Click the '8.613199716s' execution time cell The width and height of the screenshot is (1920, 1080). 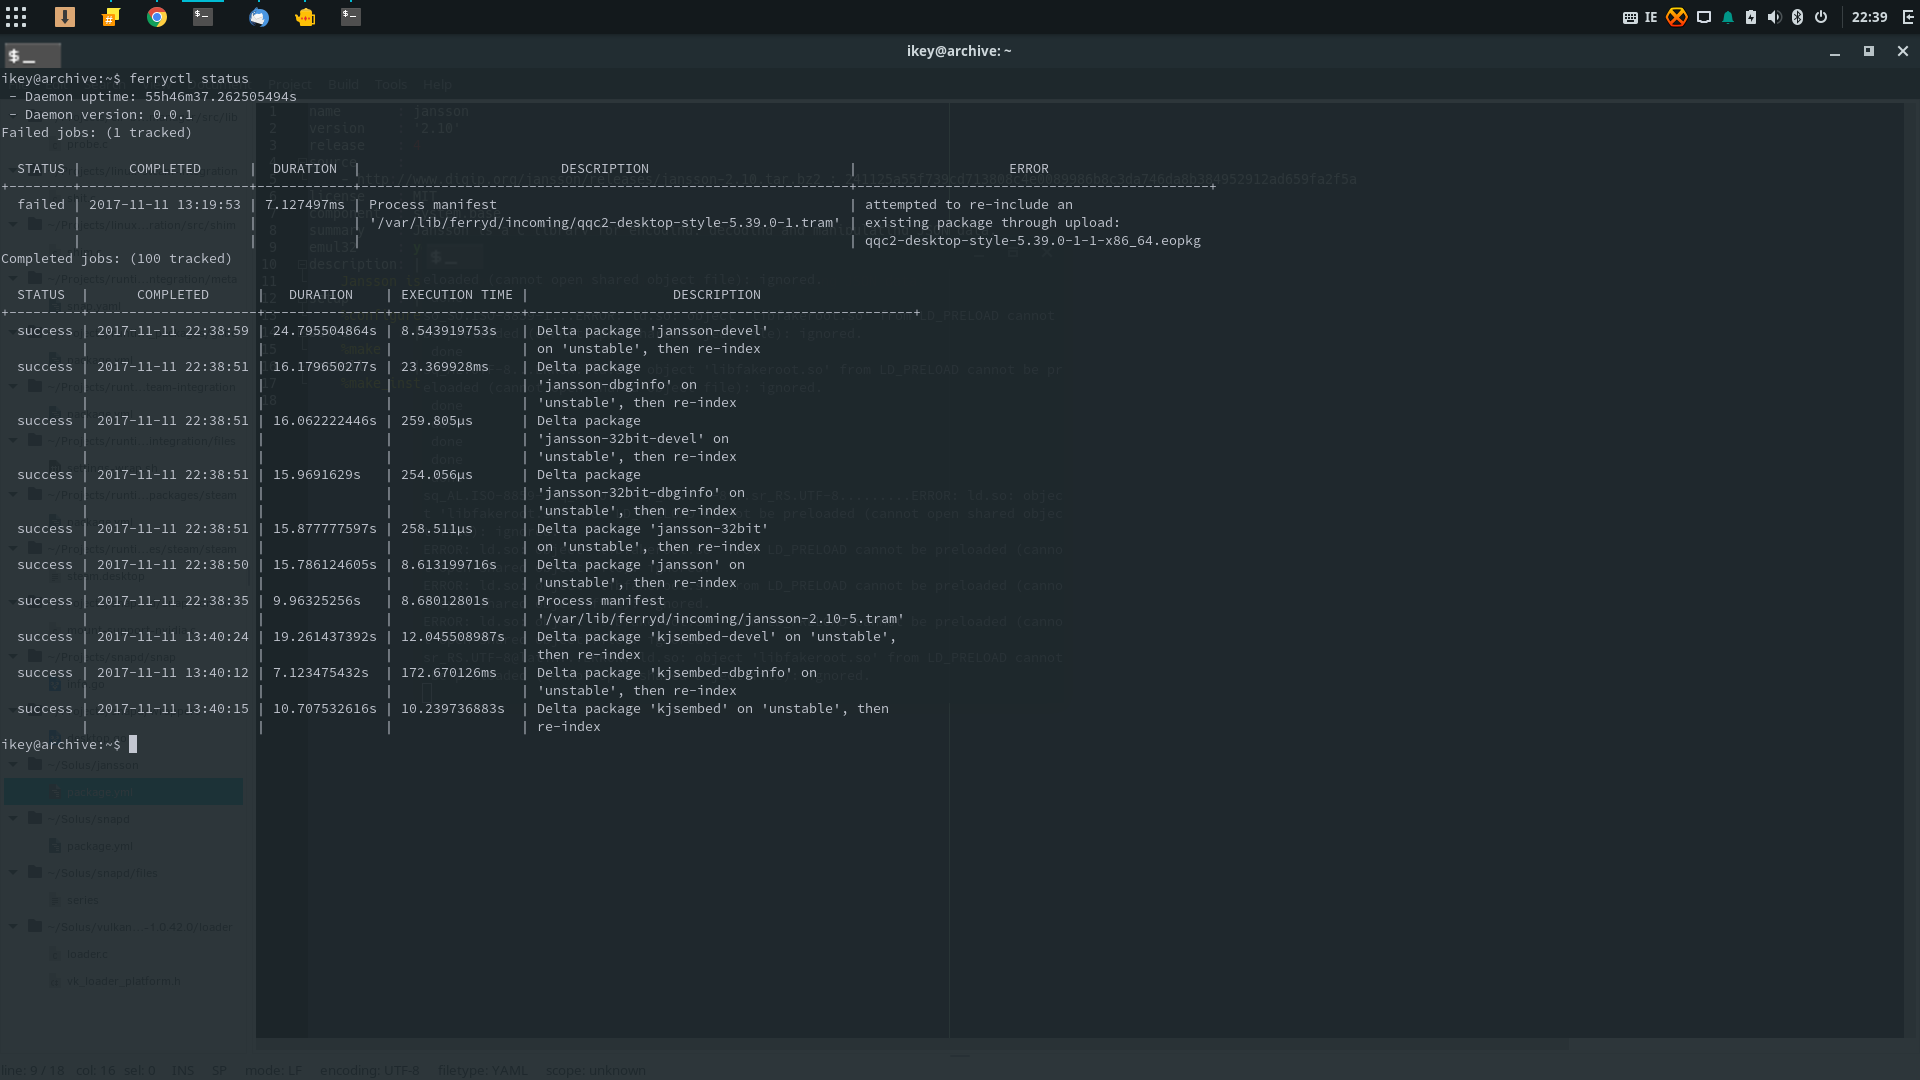[x=449, y=565]
